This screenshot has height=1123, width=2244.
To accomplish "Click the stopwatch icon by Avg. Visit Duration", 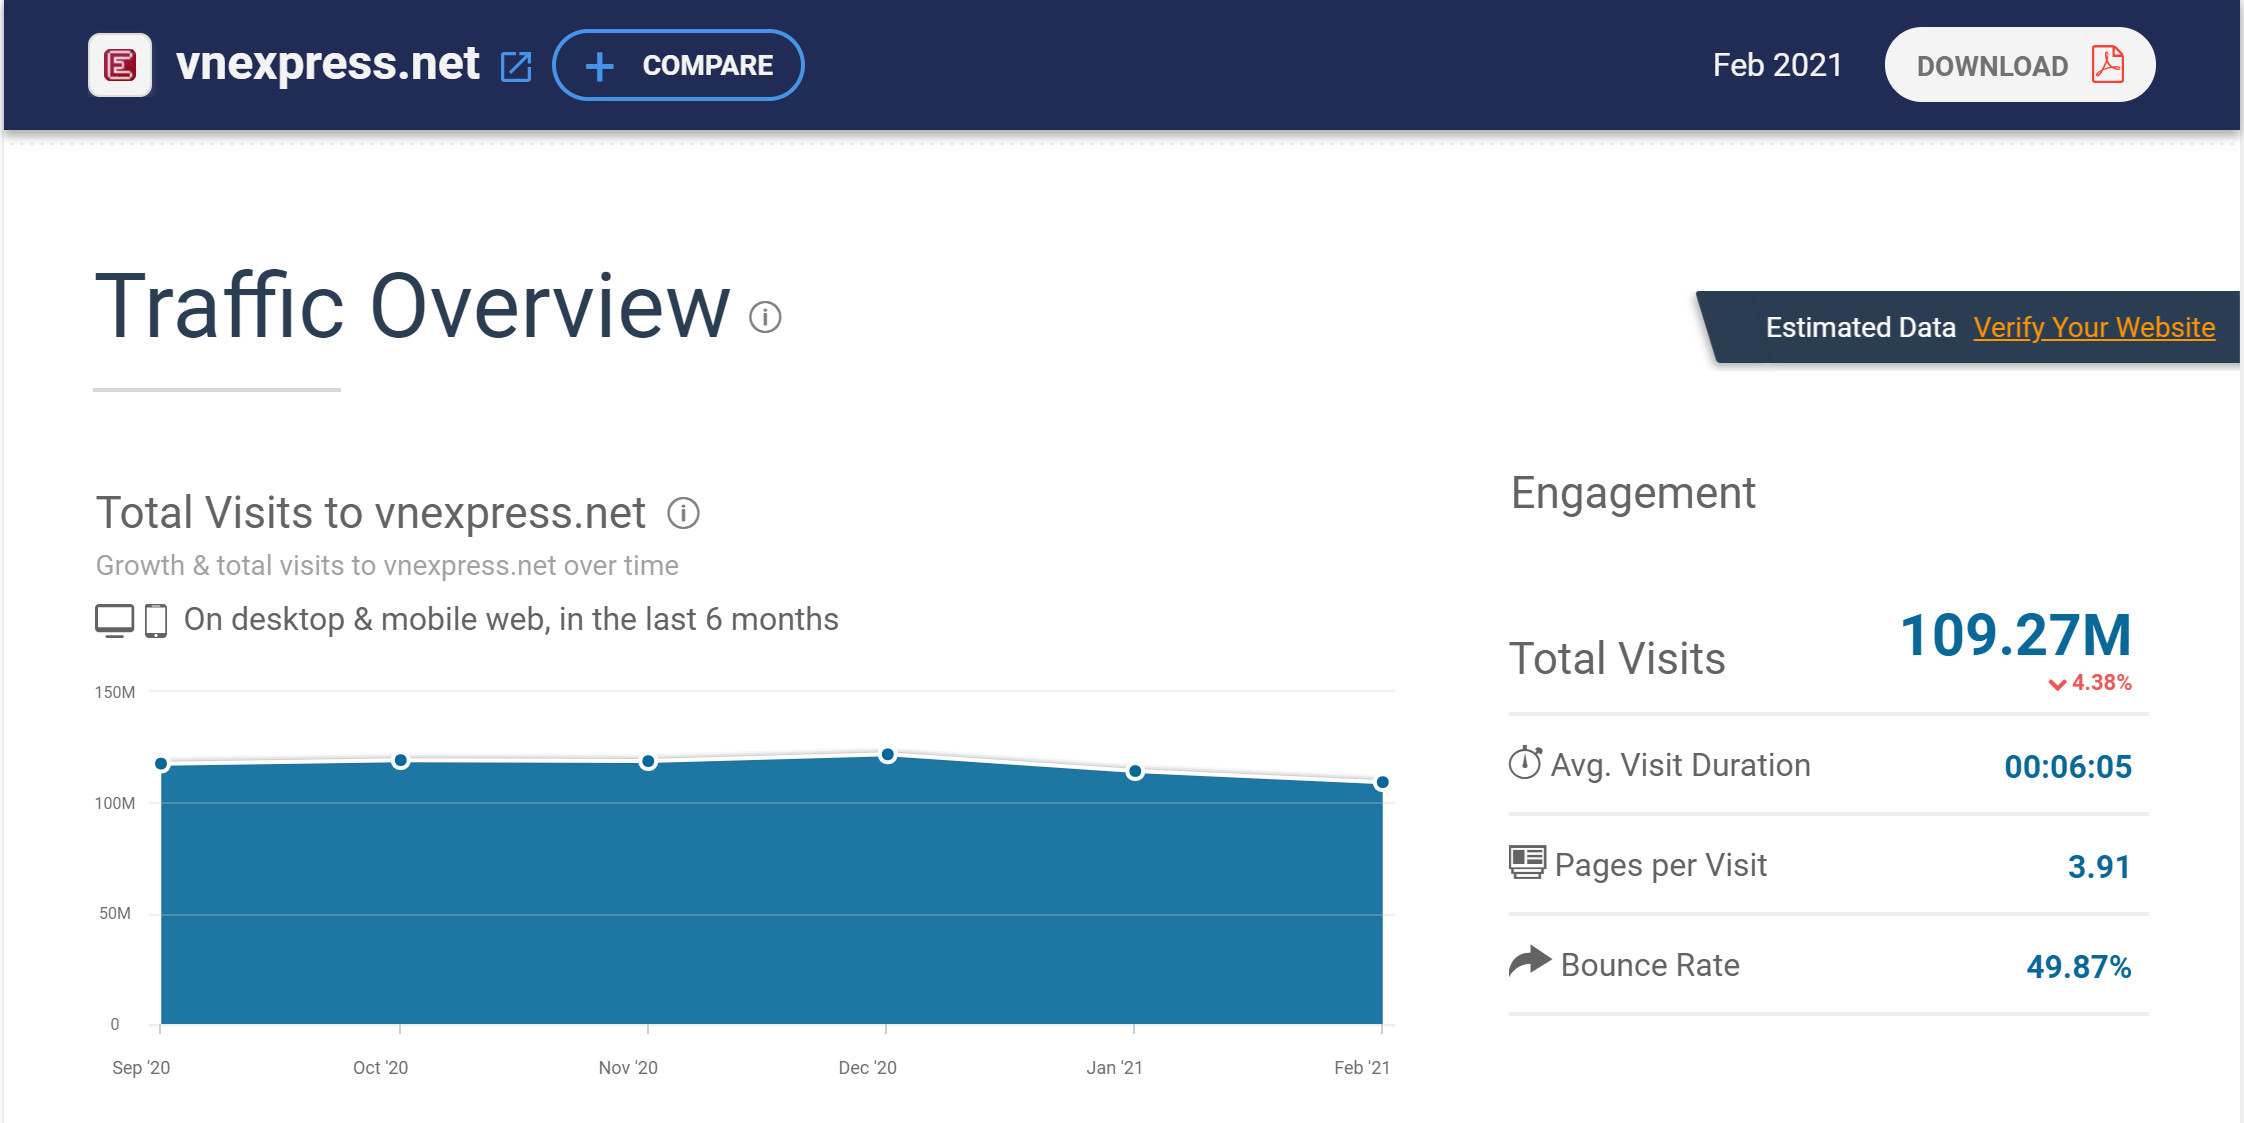I will pos(1525,763).
